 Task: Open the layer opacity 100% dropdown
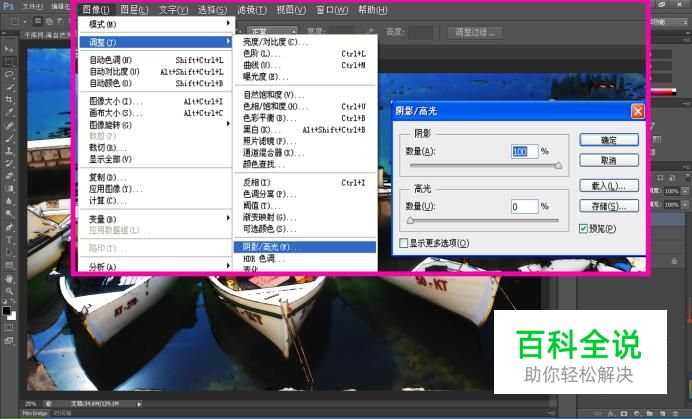[x=684, y=191]
